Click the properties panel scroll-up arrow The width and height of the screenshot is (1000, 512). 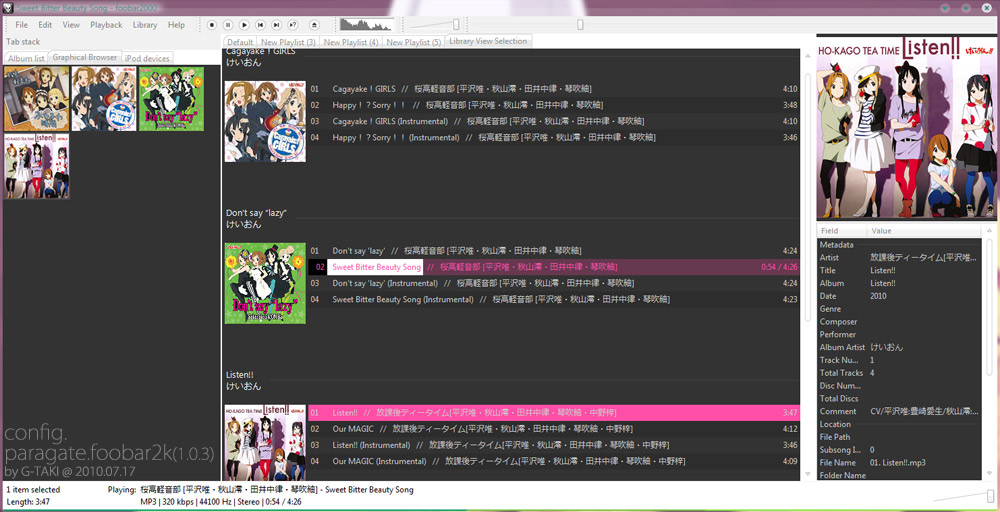tap(990, 231)
